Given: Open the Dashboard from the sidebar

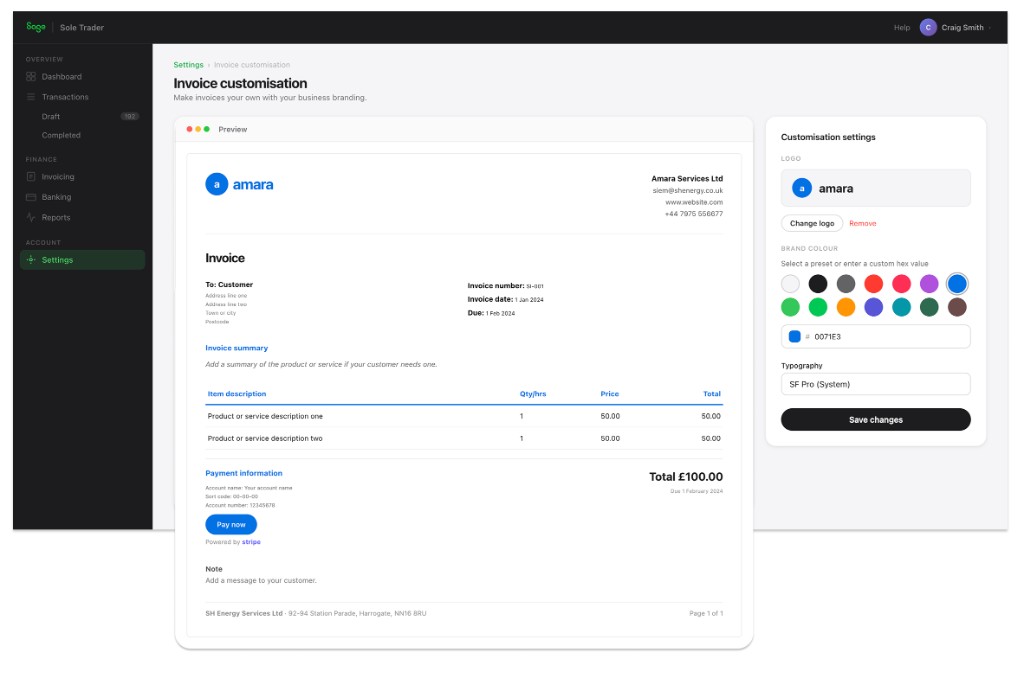Looking at the screenshot, I should click(64, 76).
